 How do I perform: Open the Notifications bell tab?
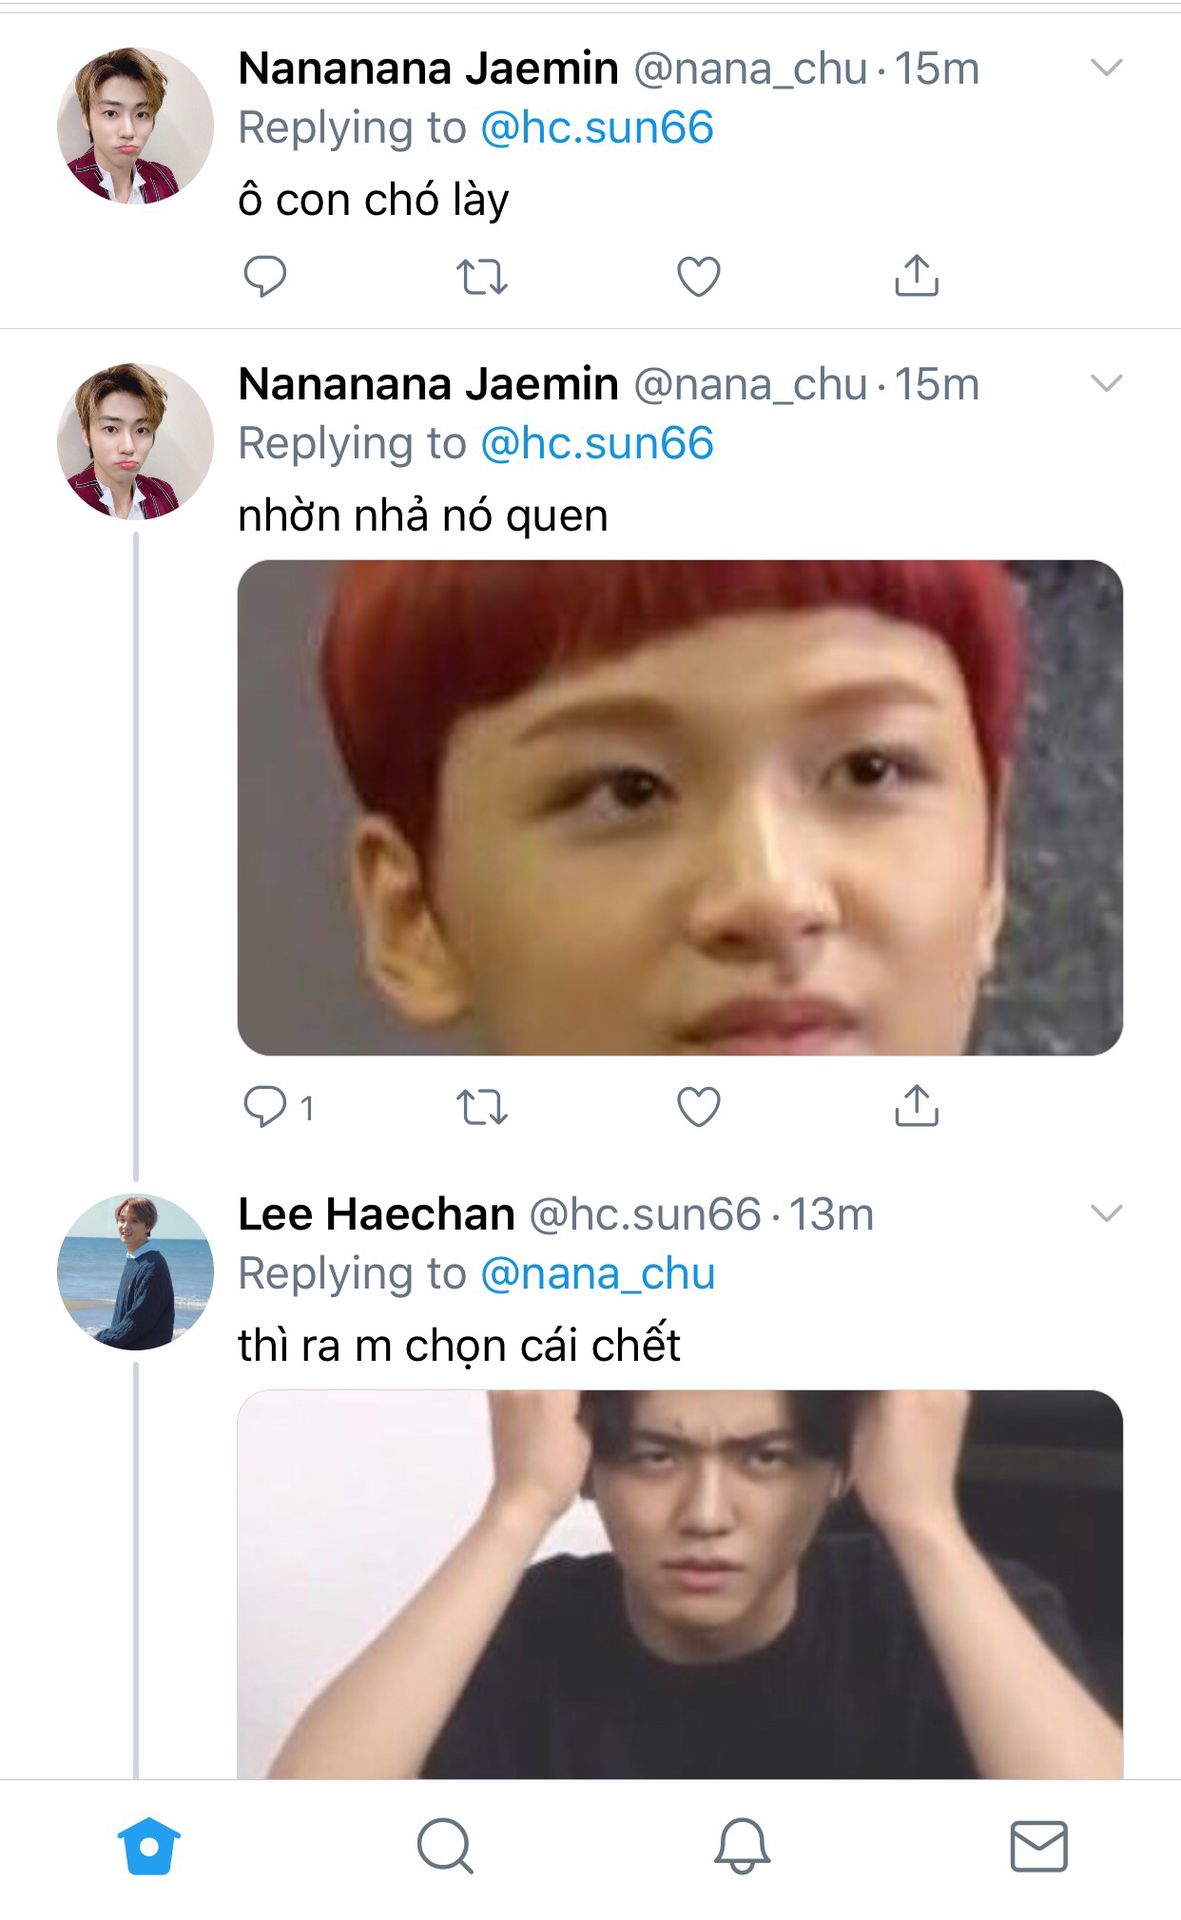[x=742, y=1845]
